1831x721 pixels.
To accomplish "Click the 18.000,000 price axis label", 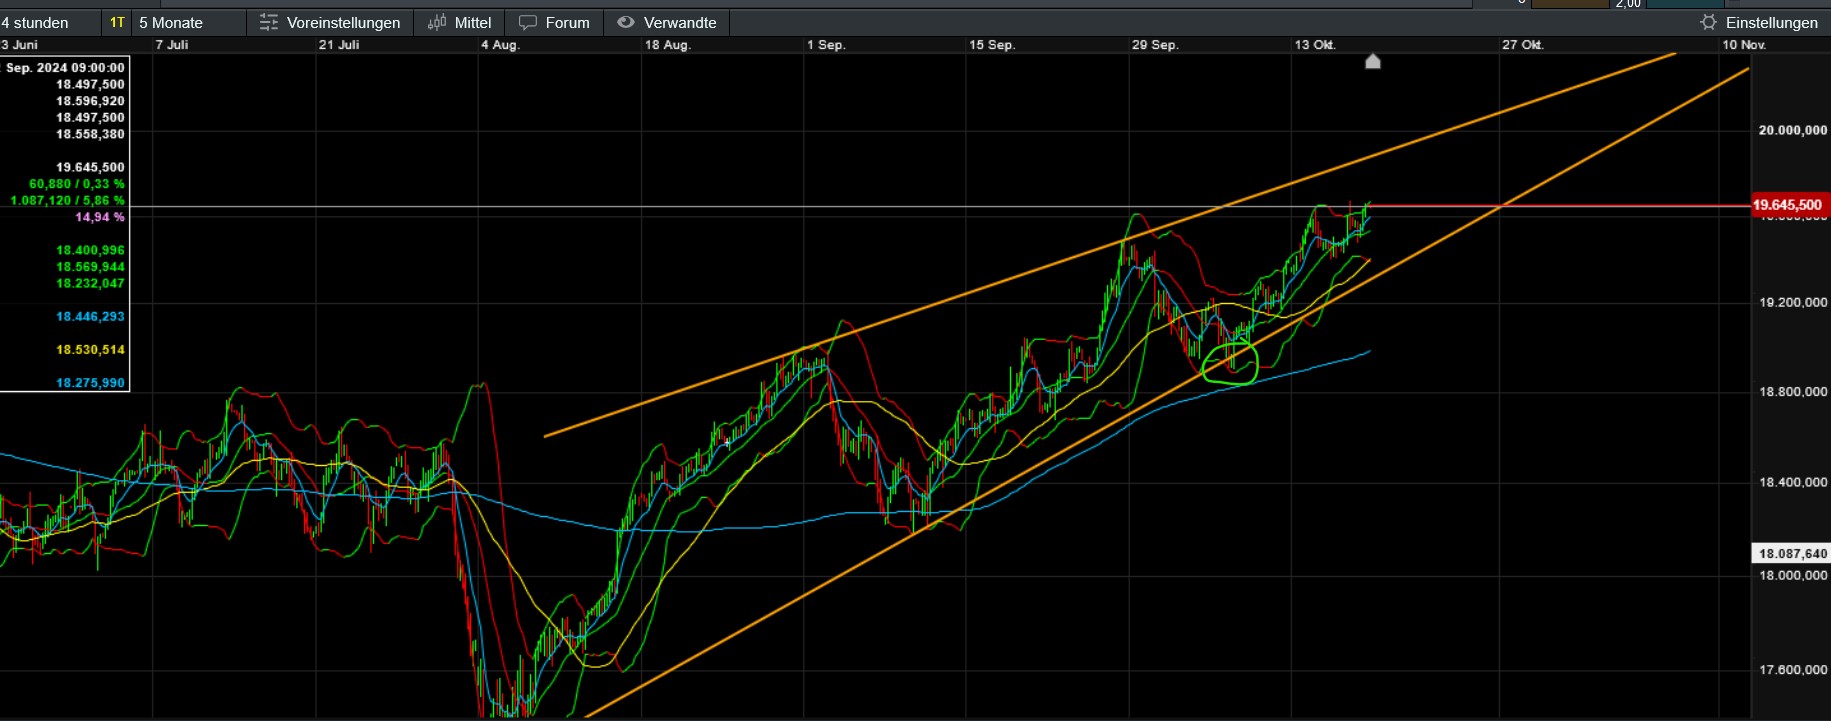I will click(1792, 575).
